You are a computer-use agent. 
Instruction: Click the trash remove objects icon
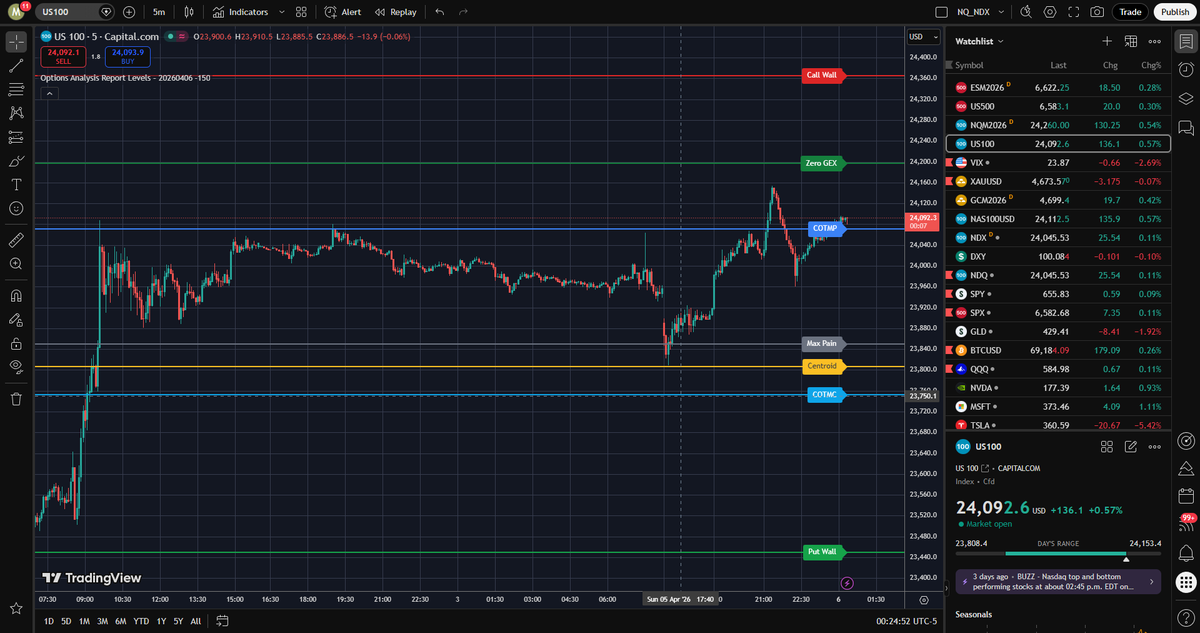[x=16, y=399]
